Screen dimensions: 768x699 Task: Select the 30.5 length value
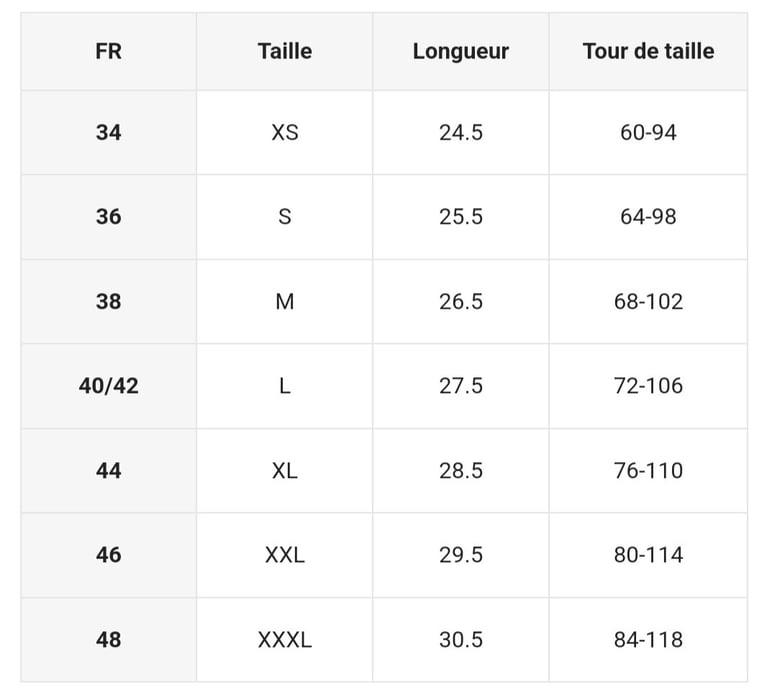coord(460,639)
